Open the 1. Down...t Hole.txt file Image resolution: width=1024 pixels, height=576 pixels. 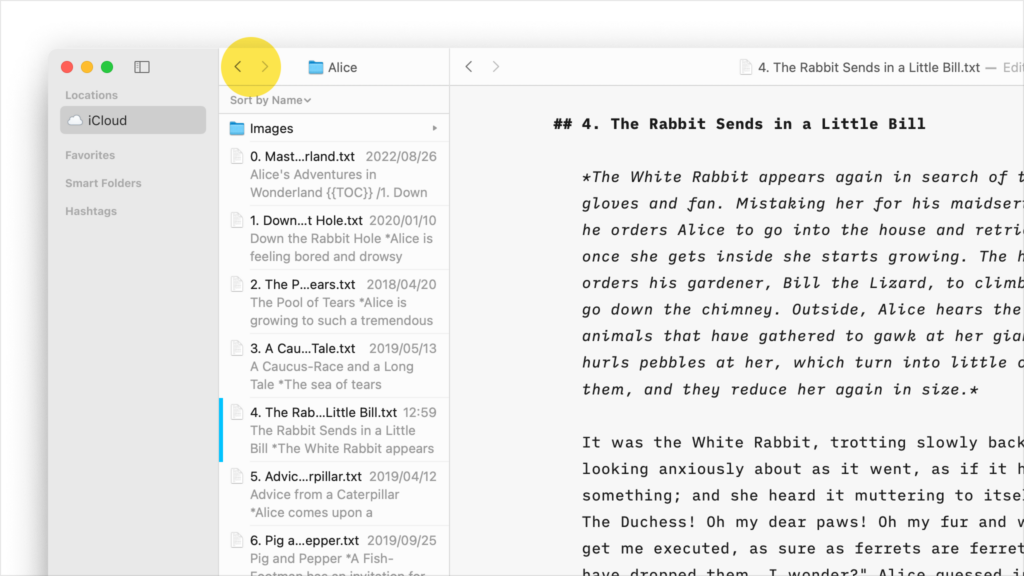pos(334,238)
